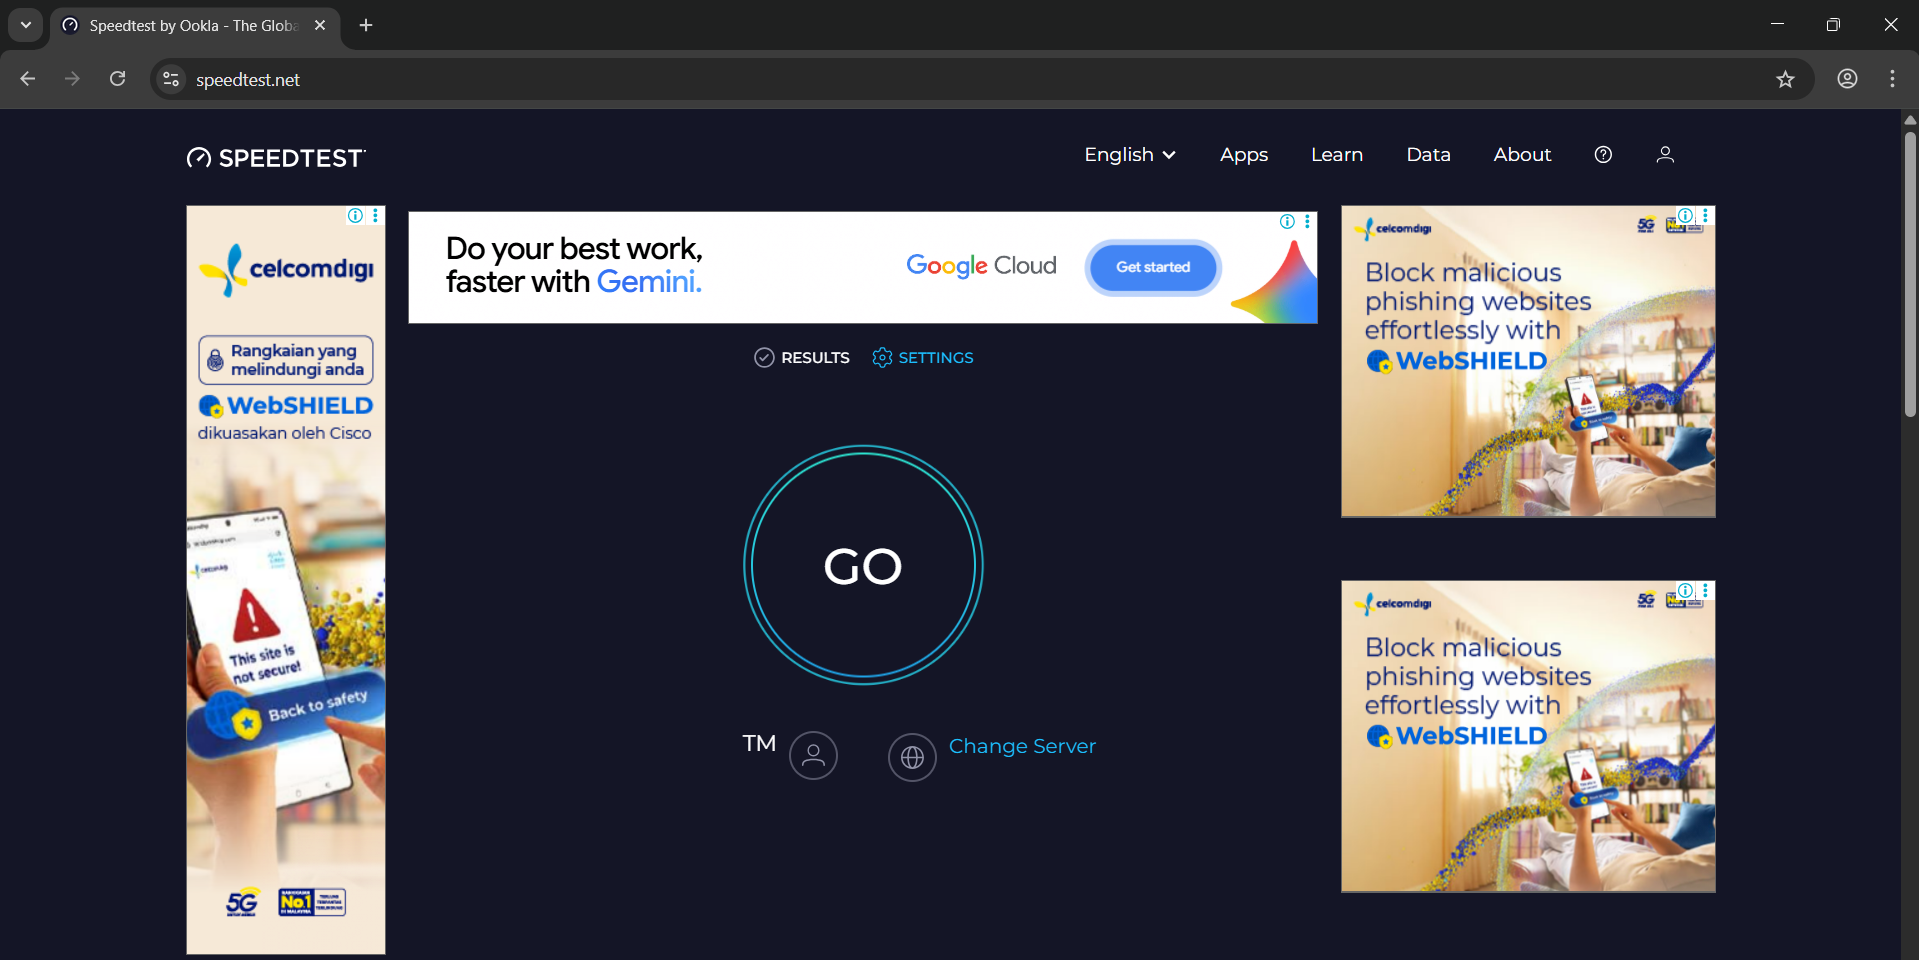
Task: Expand the English language dropdown
Action: [x=1129, y=155]
